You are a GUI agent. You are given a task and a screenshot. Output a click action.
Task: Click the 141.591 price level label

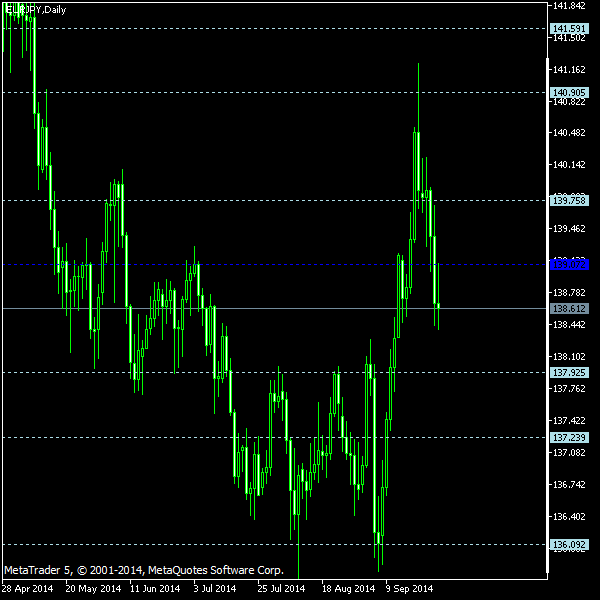click(x=569, y=29)
